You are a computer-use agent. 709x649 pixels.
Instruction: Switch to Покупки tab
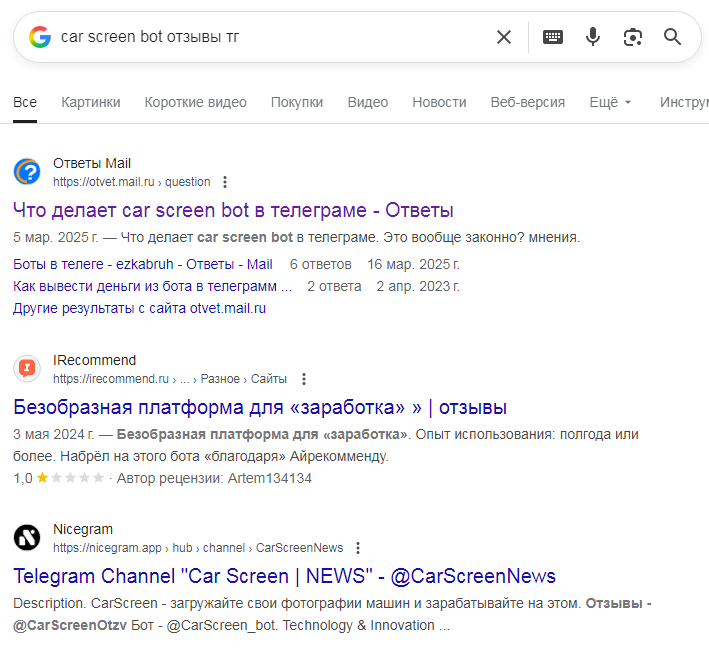coord(297,102)
